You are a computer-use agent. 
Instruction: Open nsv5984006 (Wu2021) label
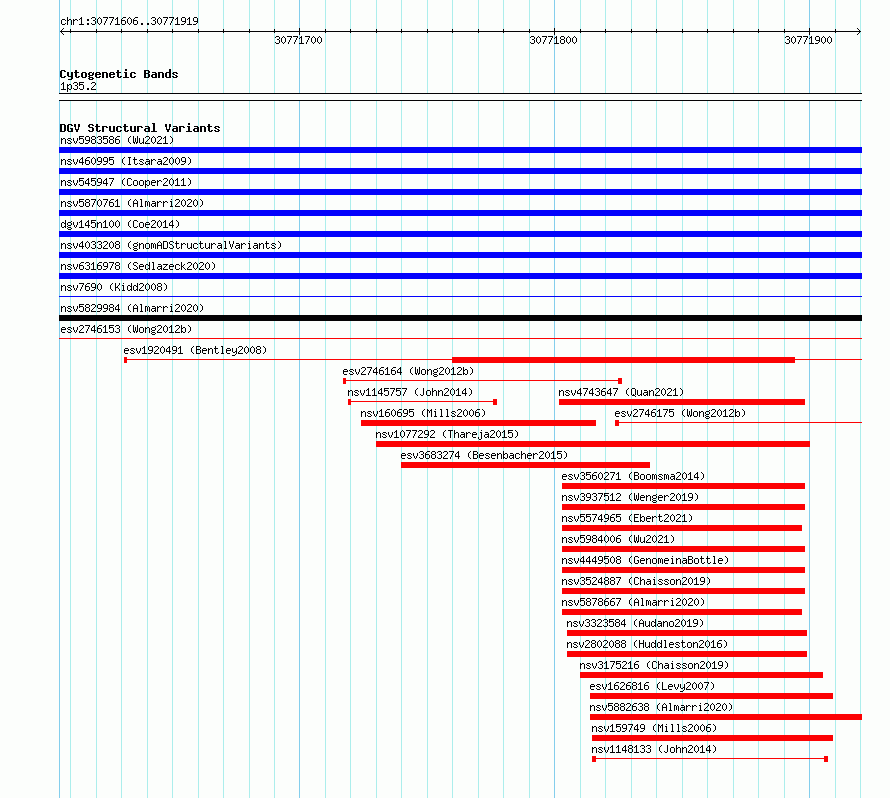click(618, 539)
